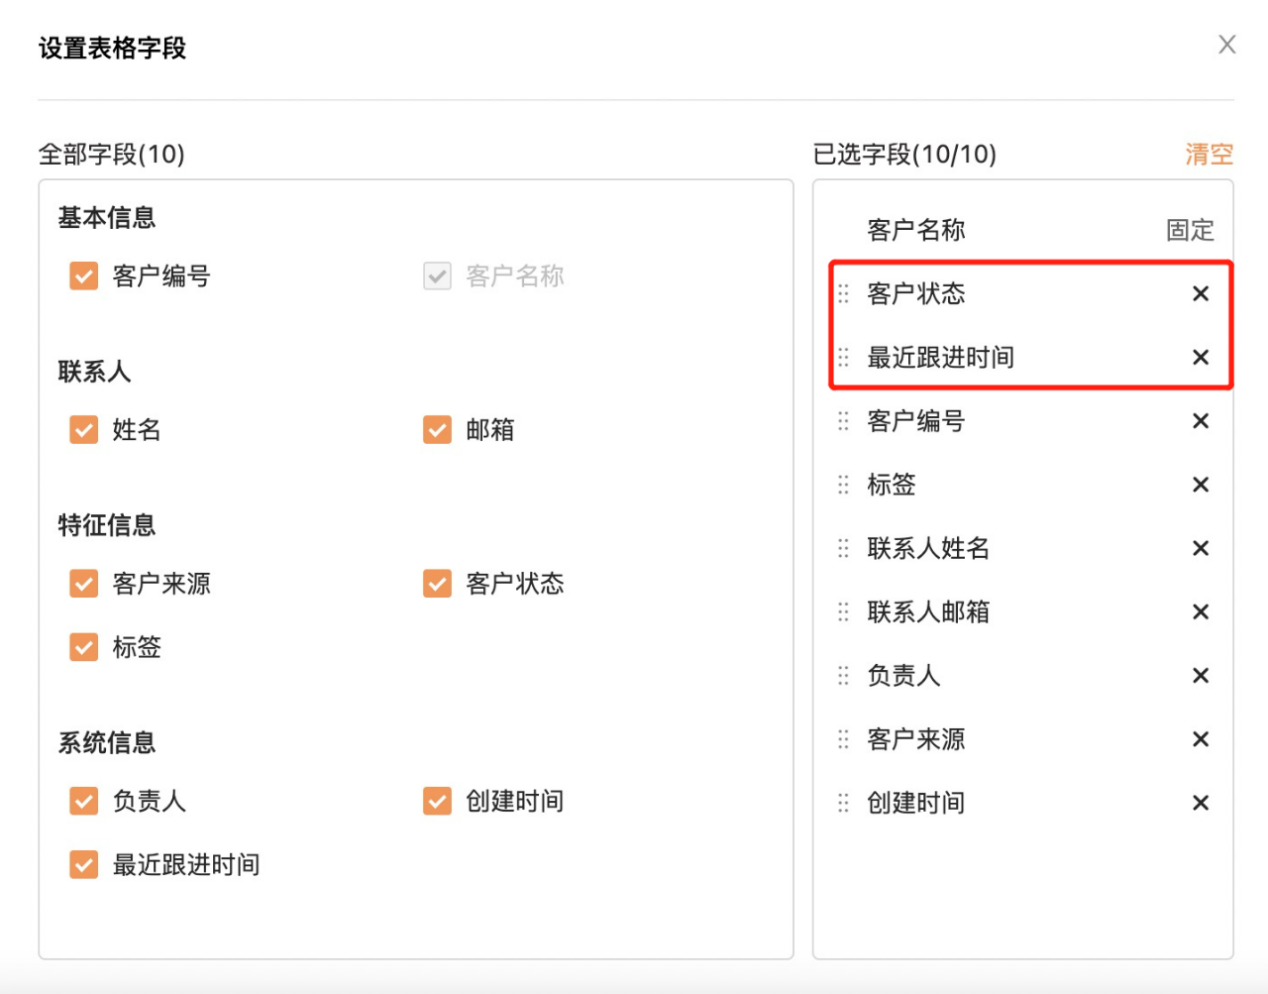The image size is (1268, 994).
Task: Remove 标签 from selected fields
Action: (x=1200, y=485)
